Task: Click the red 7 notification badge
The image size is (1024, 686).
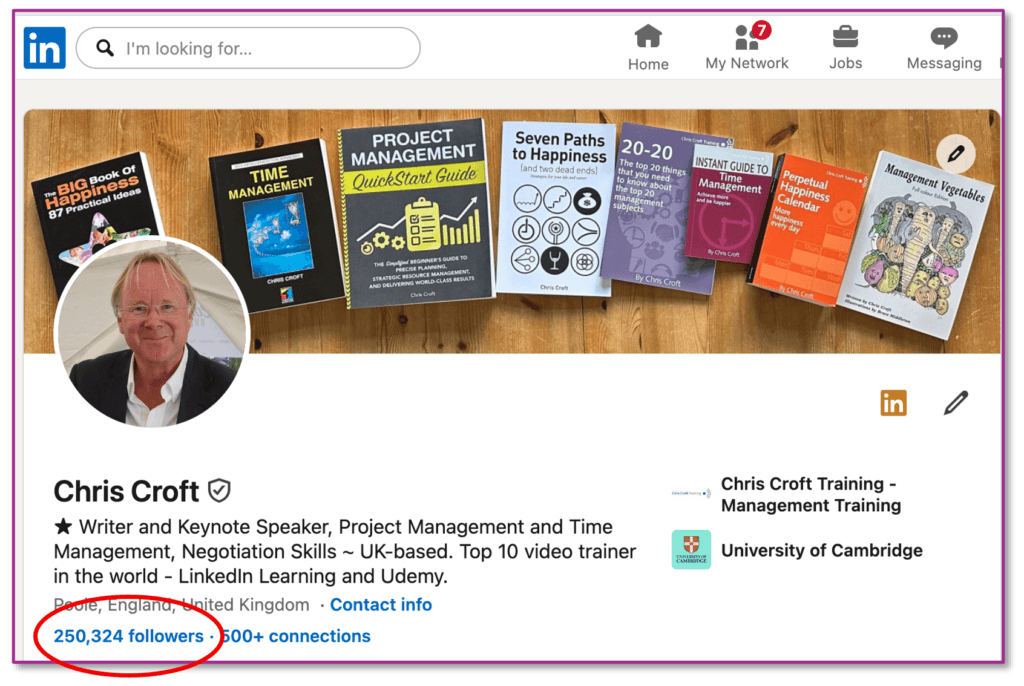Action: pyautogui.click(x=761, y=30)
